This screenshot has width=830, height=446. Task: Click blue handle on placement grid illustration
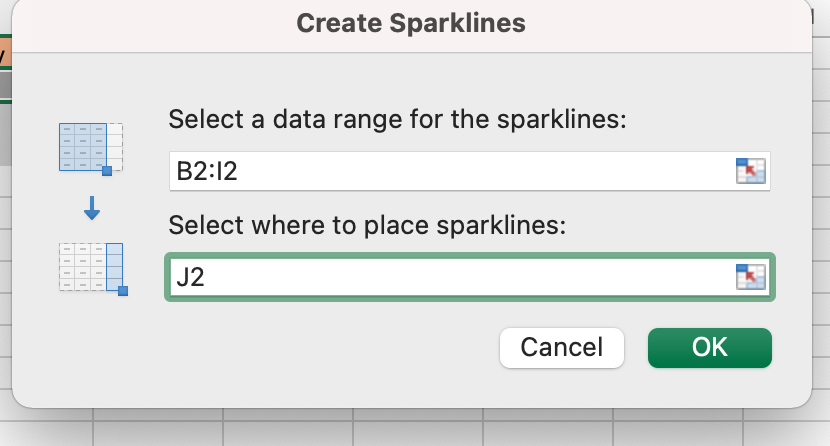tap(123, 291)
